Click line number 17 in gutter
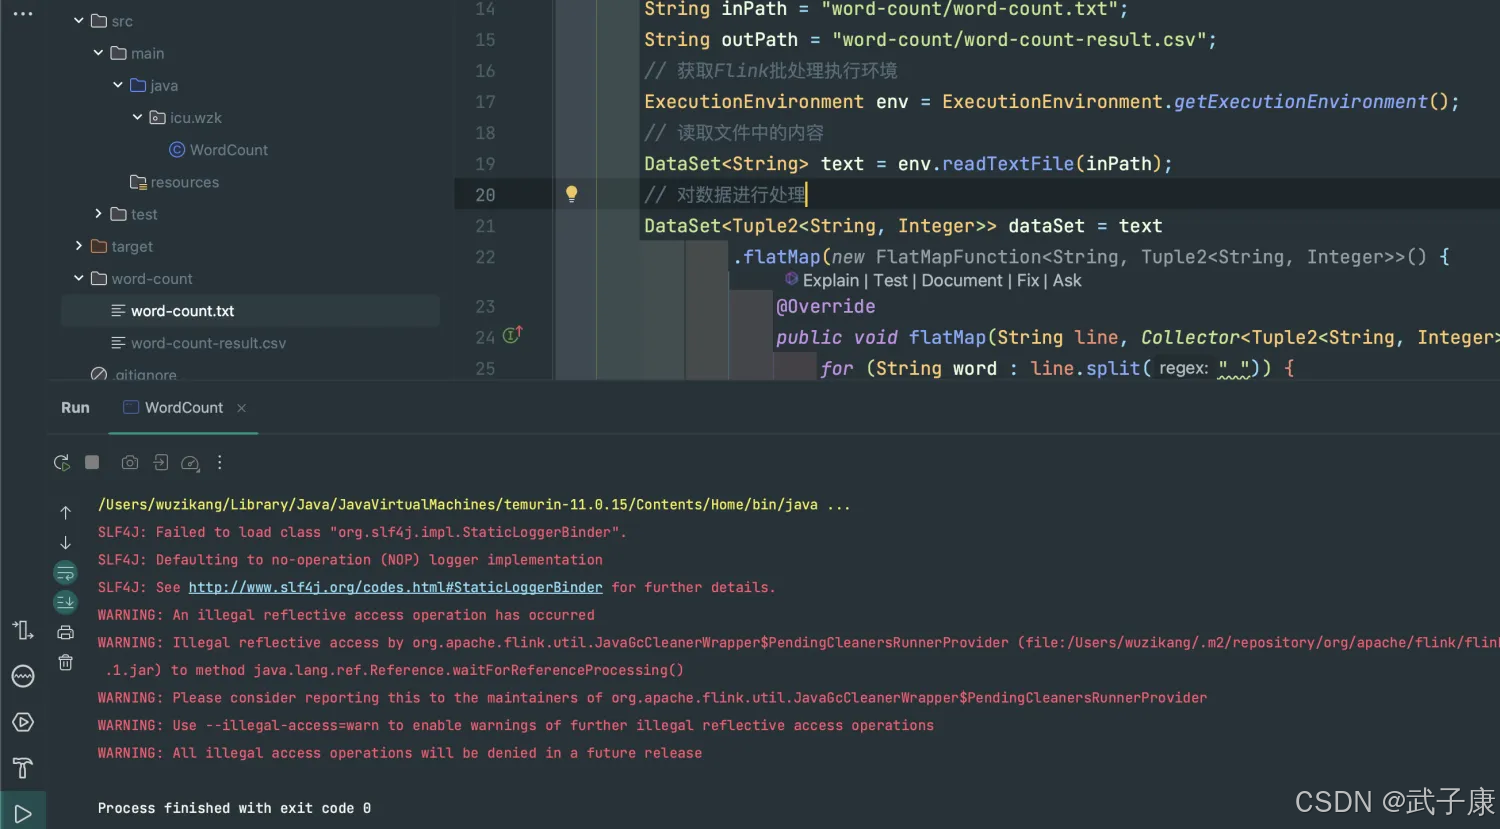The height and width of the screenshot is (829, 1500). (485, 102)
